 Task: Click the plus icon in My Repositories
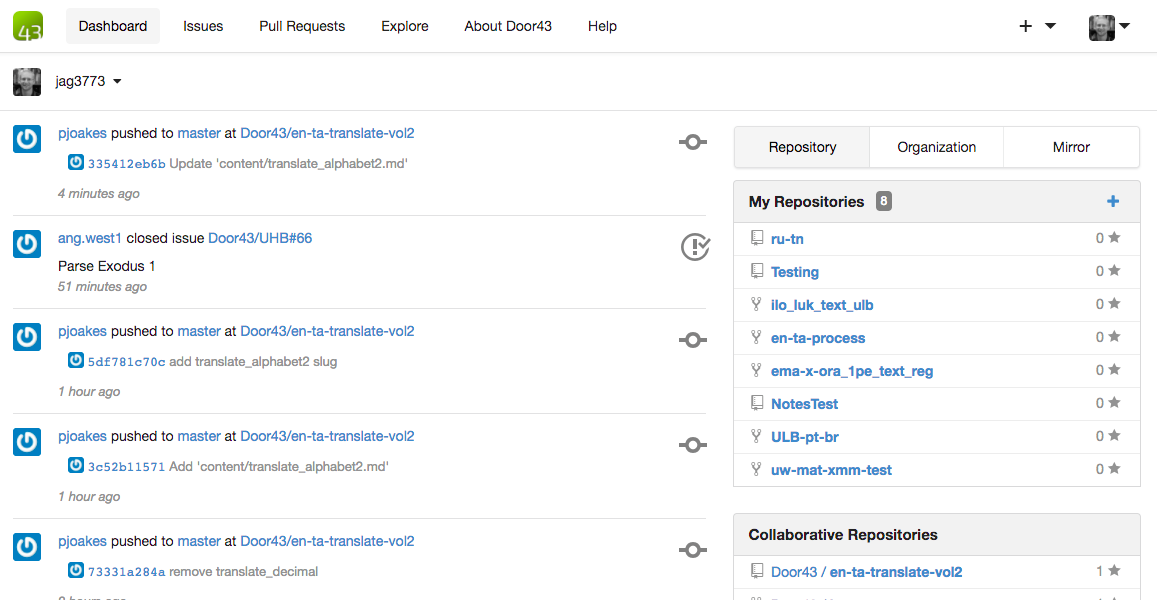pyautogui.click(x=1113, y=201)
